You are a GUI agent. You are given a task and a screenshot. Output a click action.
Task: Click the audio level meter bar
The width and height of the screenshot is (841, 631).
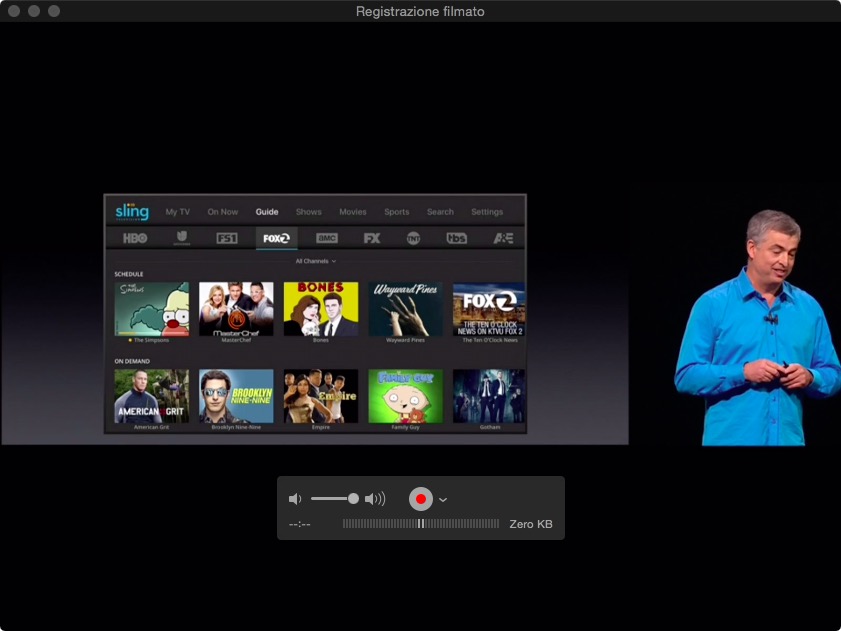421,524
